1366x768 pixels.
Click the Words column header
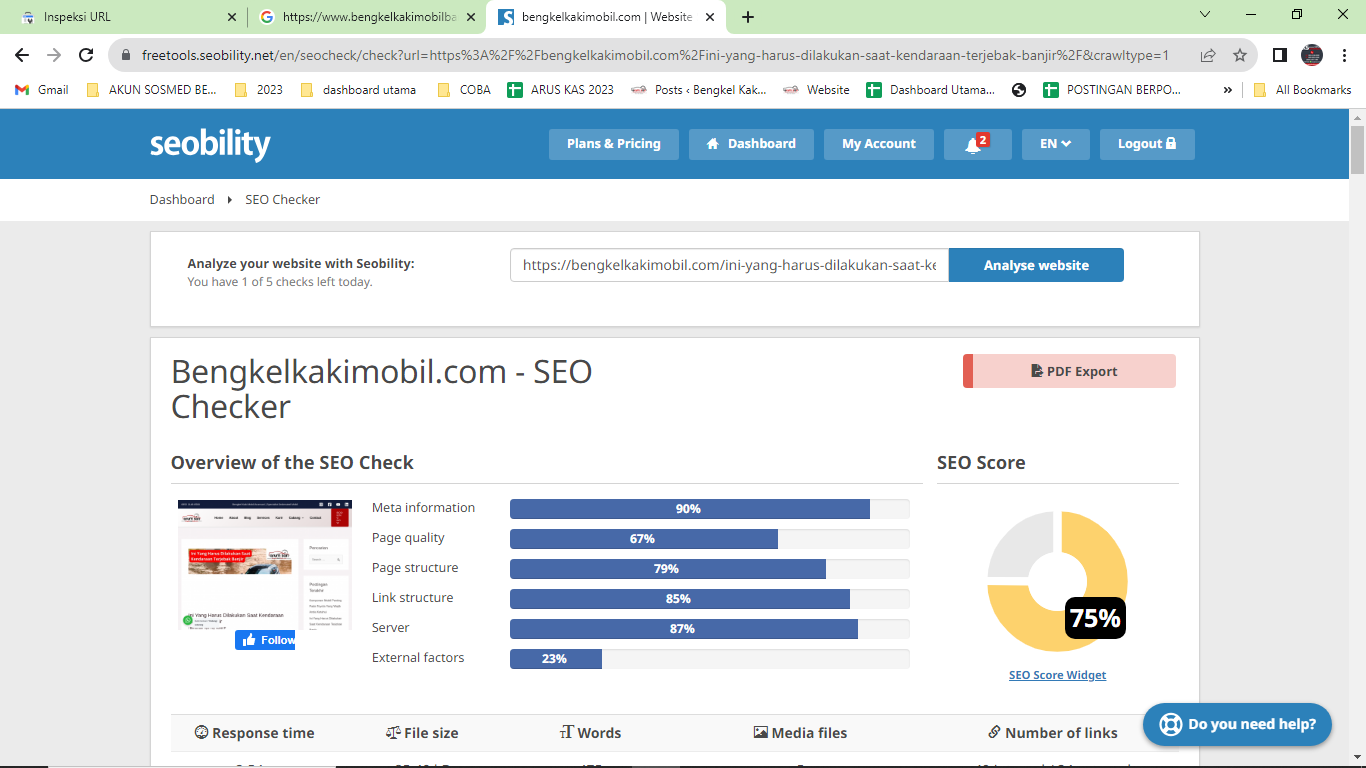[x=590, y=733]
